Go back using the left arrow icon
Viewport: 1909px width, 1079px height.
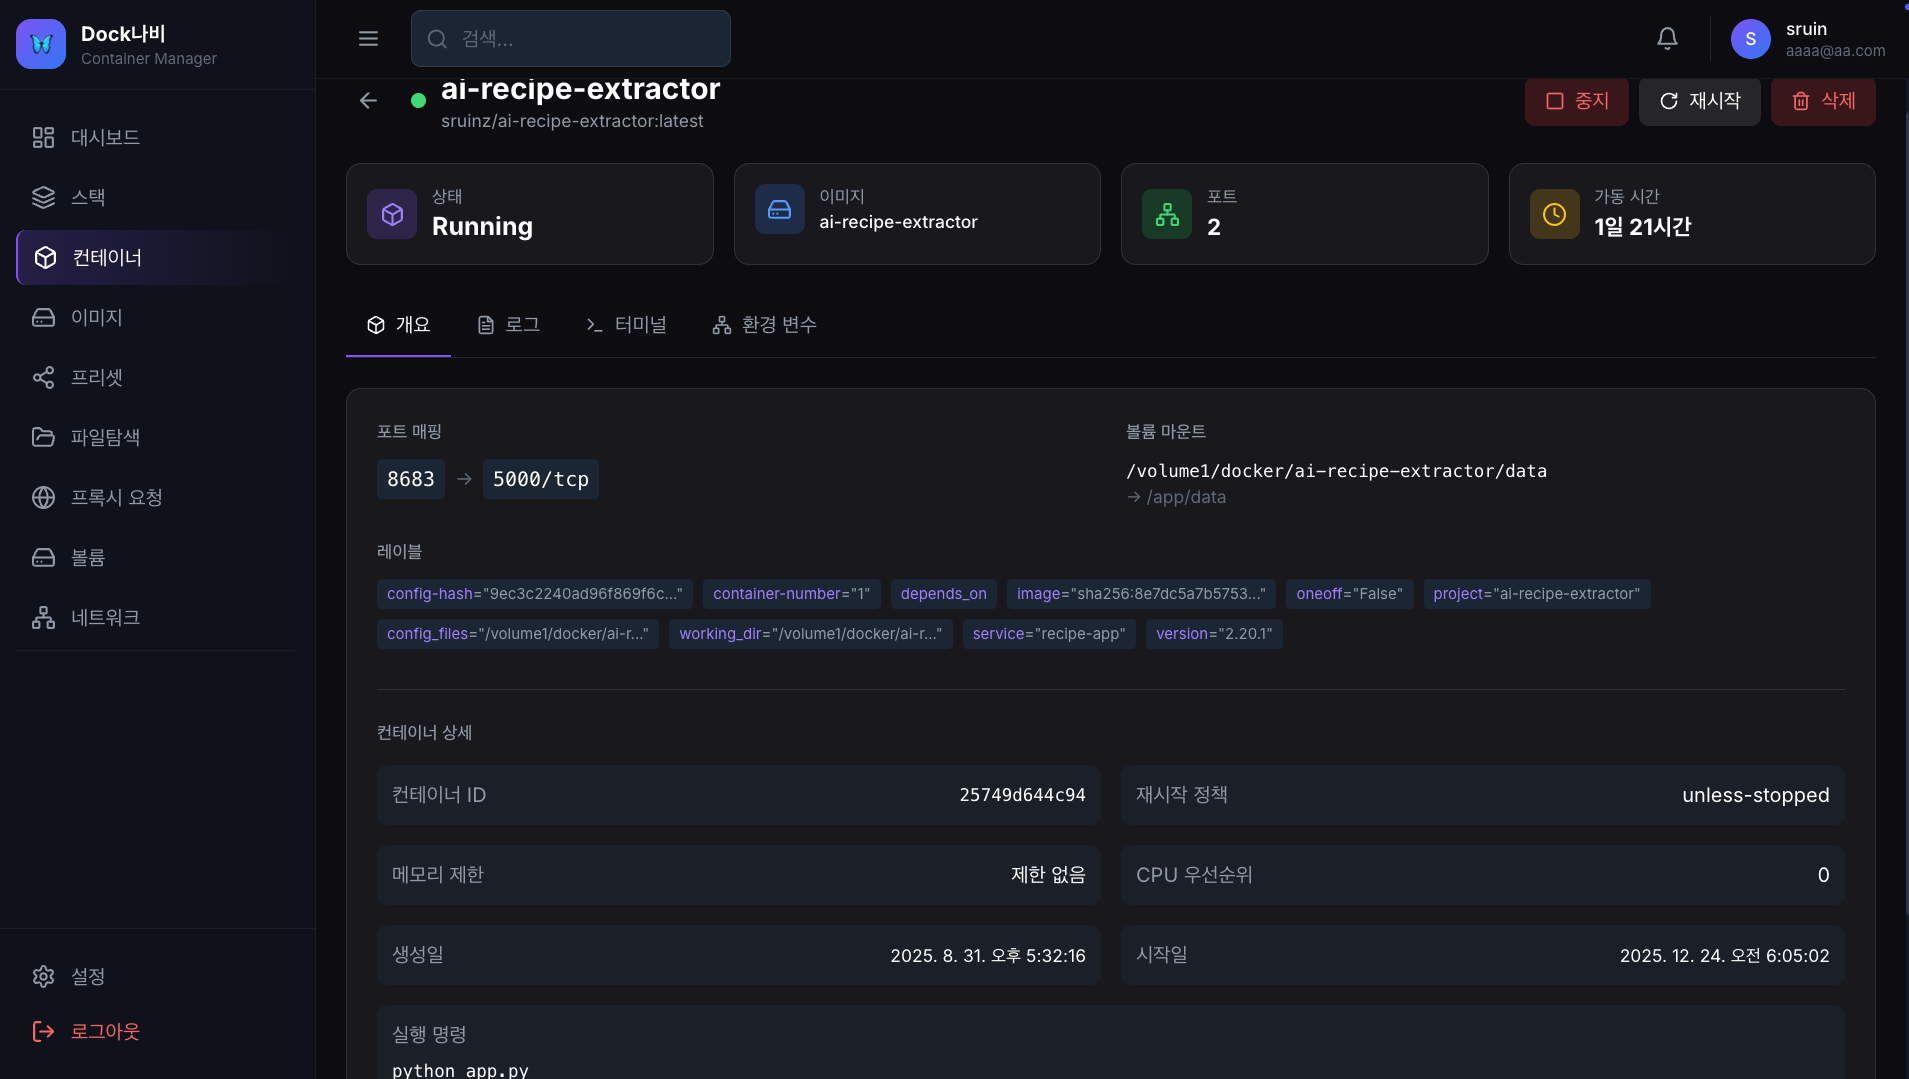368,100
